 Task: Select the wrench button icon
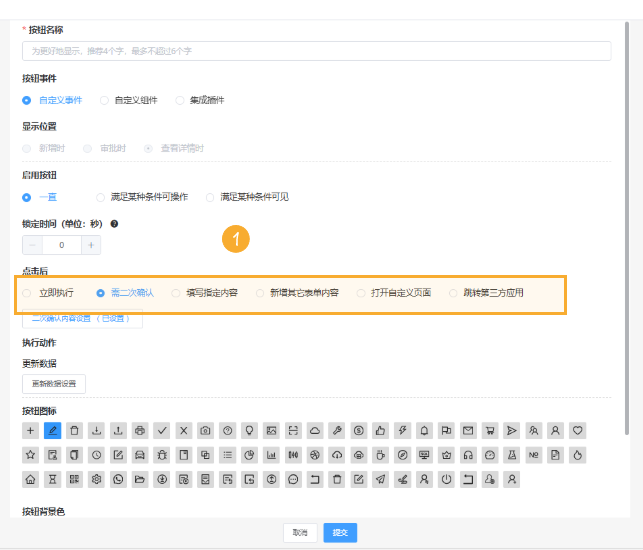click(337, 431)
